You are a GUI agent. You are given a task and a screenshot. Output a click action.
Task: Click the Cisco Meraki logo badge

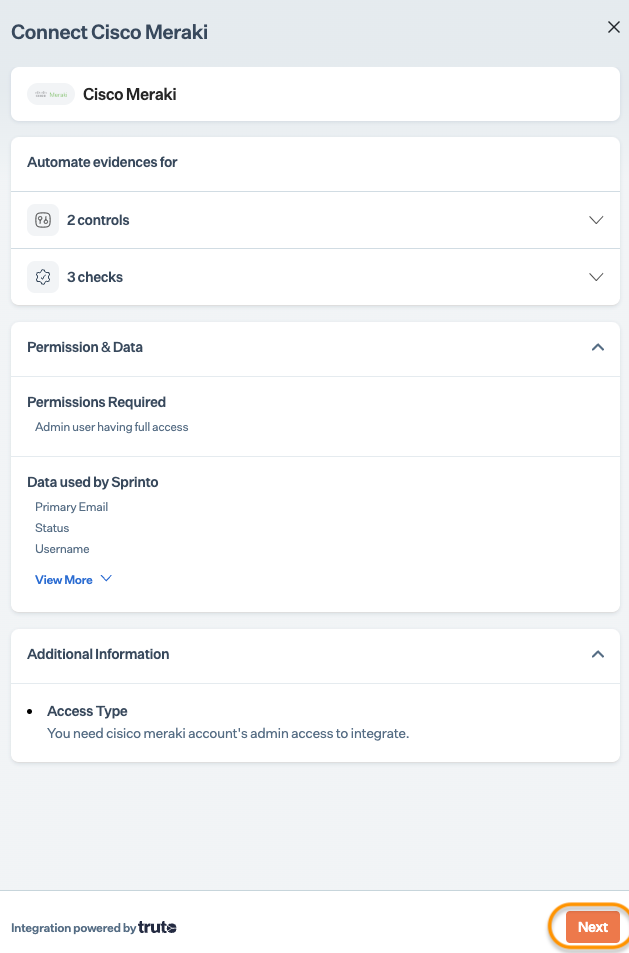pos(51,95)
